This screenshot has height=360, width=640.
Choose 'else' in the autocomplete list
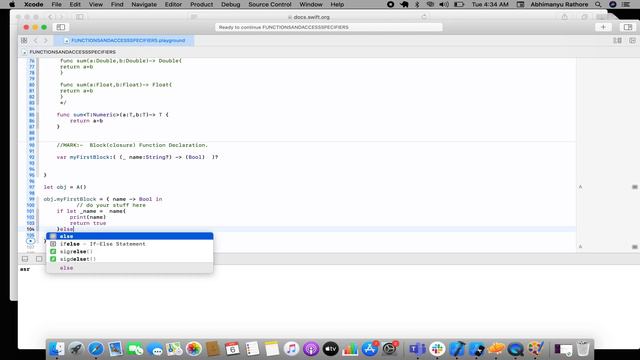[x=130, y=236]
